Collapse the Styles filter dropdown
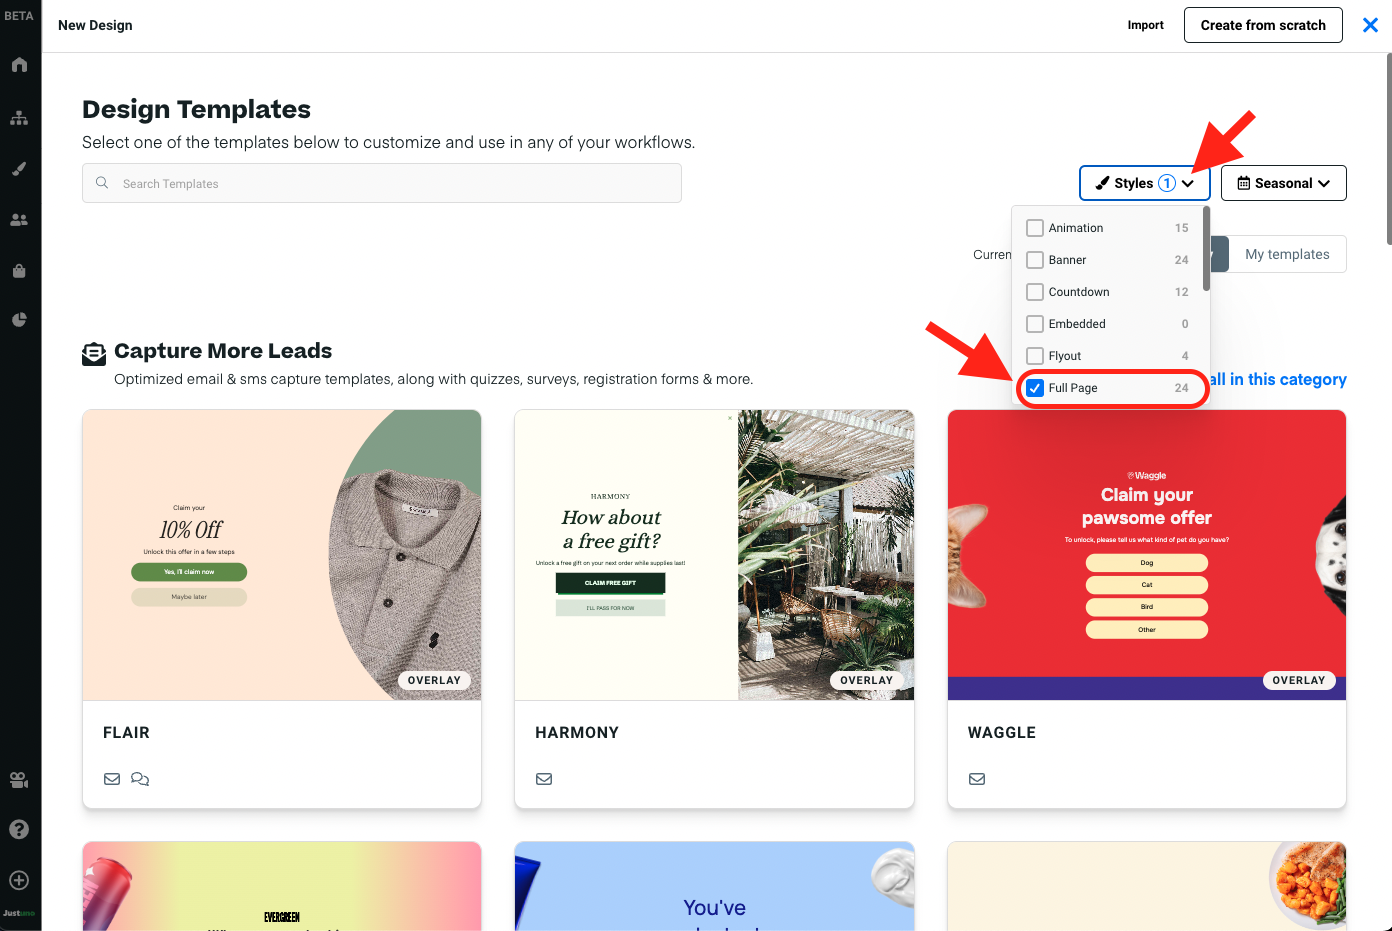 [x=1145, y=183]
